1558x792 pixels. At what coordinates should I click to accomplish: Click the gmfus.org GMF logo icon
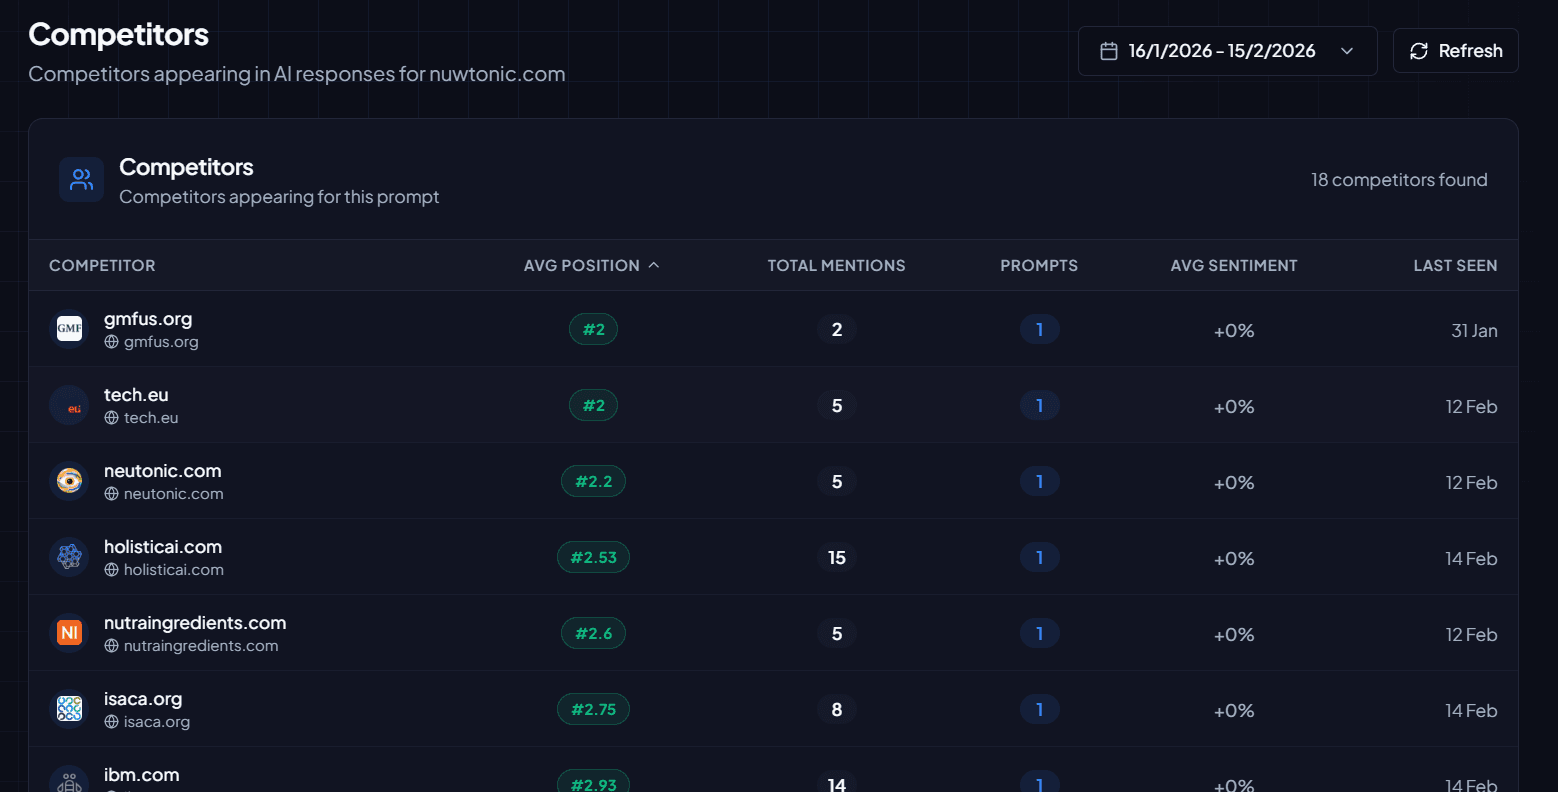pyautogui.click(x=69, y=329)
